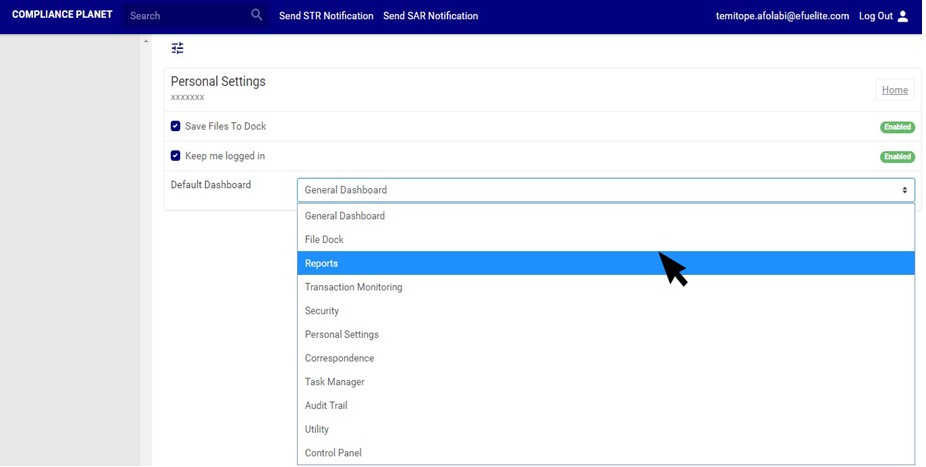Viewport: 926px width, 467px height.
Task: Click the search magnifier icon
Action: [257, 16]
